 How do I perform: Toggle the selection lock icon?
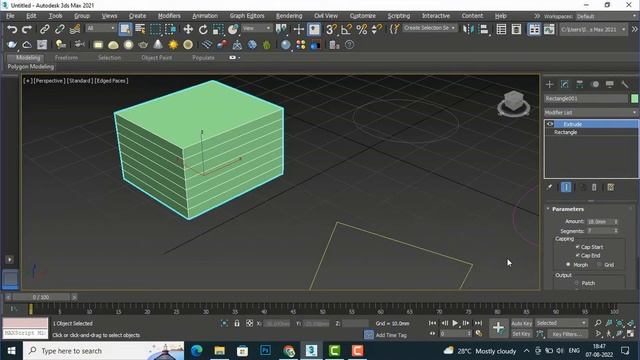pos(237,323)
